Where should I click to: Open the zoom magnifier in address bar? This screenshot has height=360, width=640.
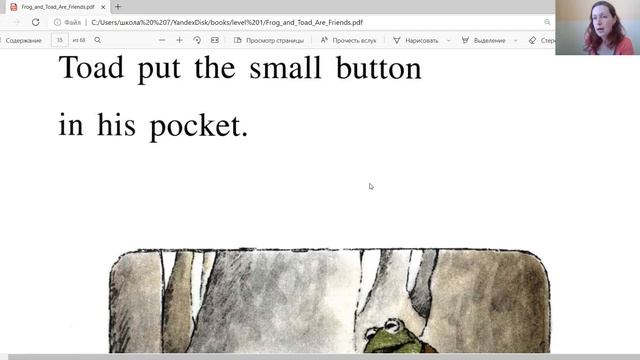[547, 22]
